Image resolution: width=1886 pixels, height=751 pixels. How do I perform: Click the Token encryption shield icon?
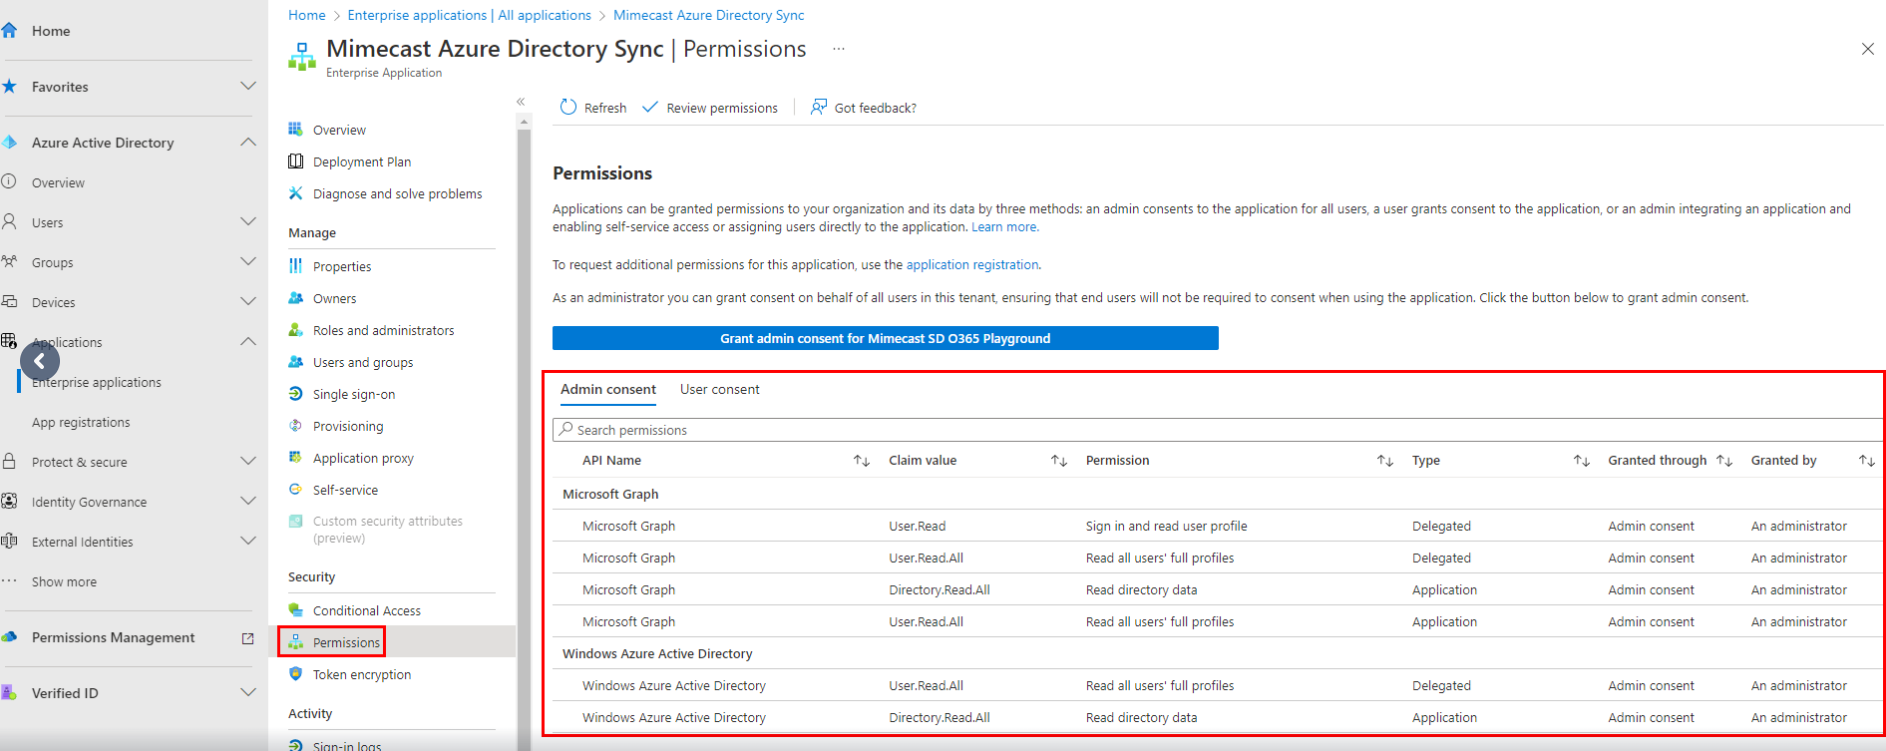pos(296,674)
